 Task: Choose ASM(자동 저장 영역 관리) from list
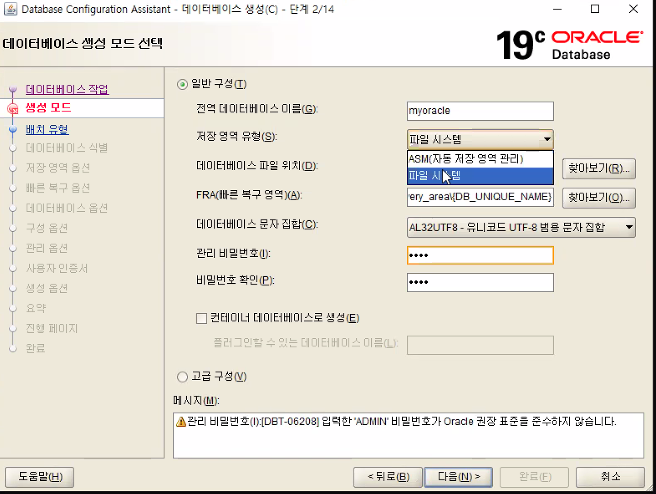pyautogui.click(x=480, y=159)
